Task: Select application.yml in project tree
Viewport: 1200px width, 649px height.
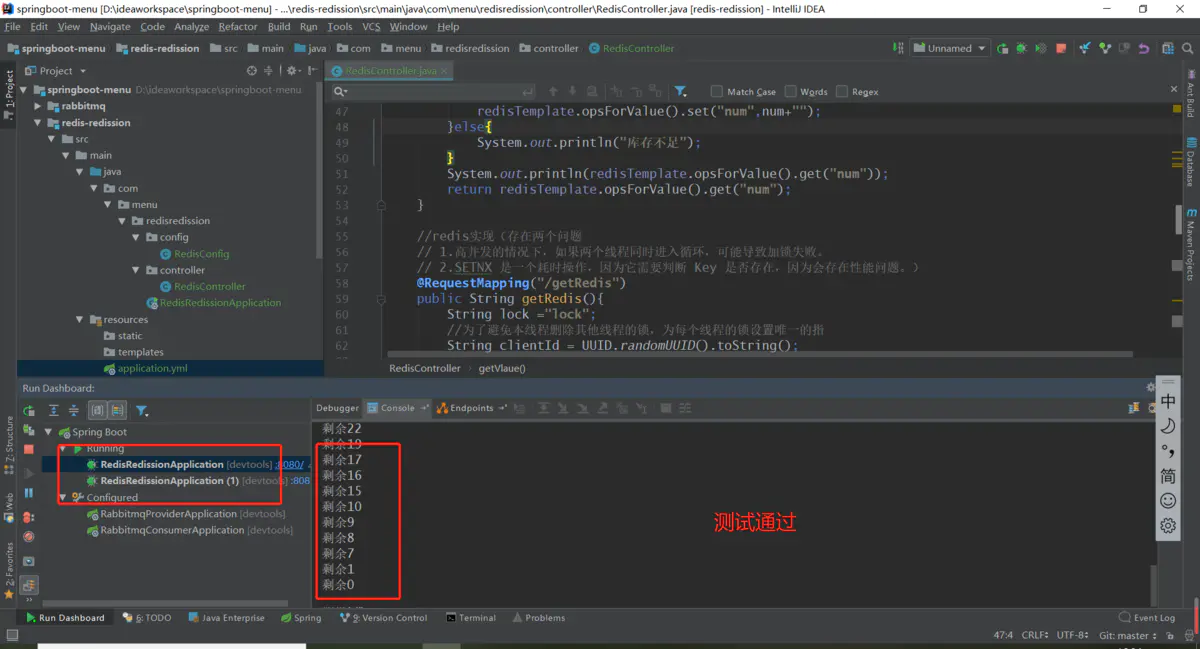Action: point(152,368)
